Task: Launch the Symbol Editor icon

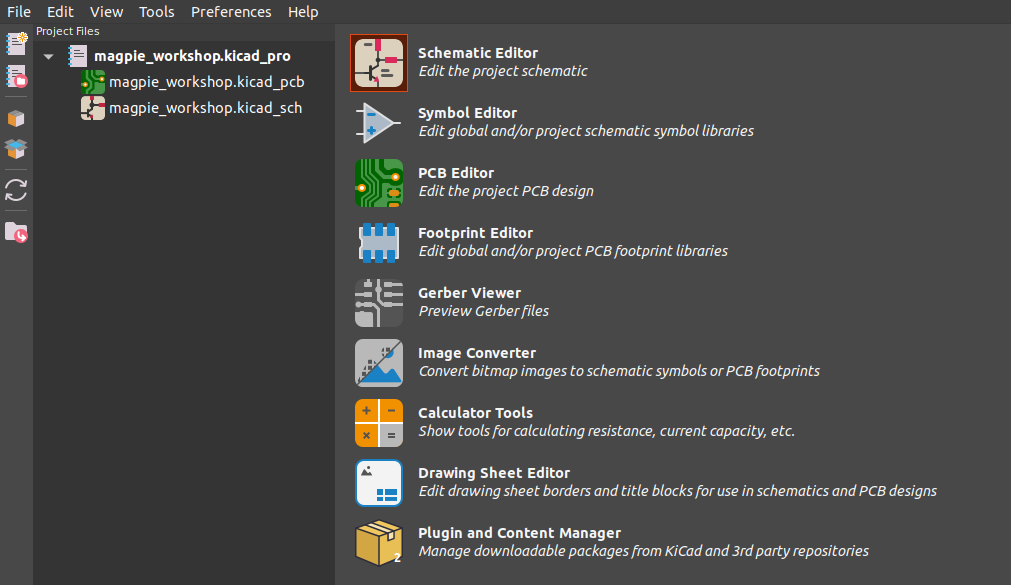Action: (379, 123)
